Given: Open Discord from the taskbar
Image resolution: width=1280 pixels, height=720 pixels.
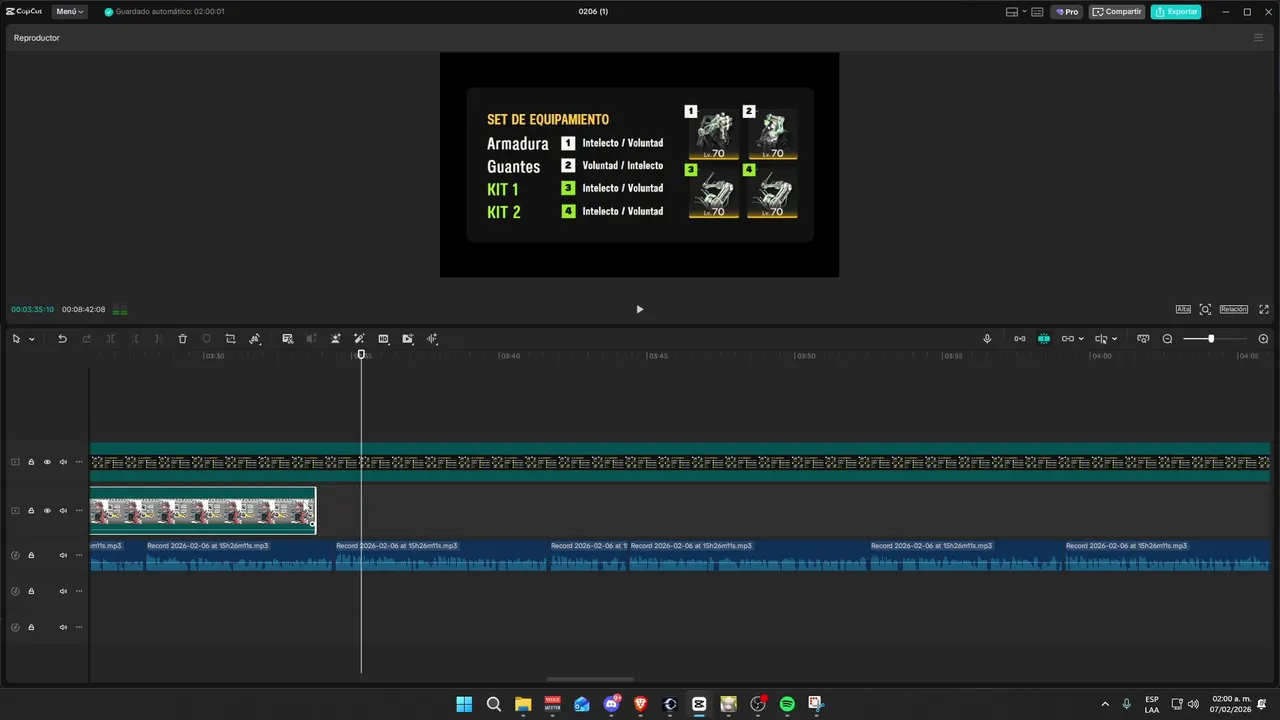Looking at the screenshot, I should [611, 704].
